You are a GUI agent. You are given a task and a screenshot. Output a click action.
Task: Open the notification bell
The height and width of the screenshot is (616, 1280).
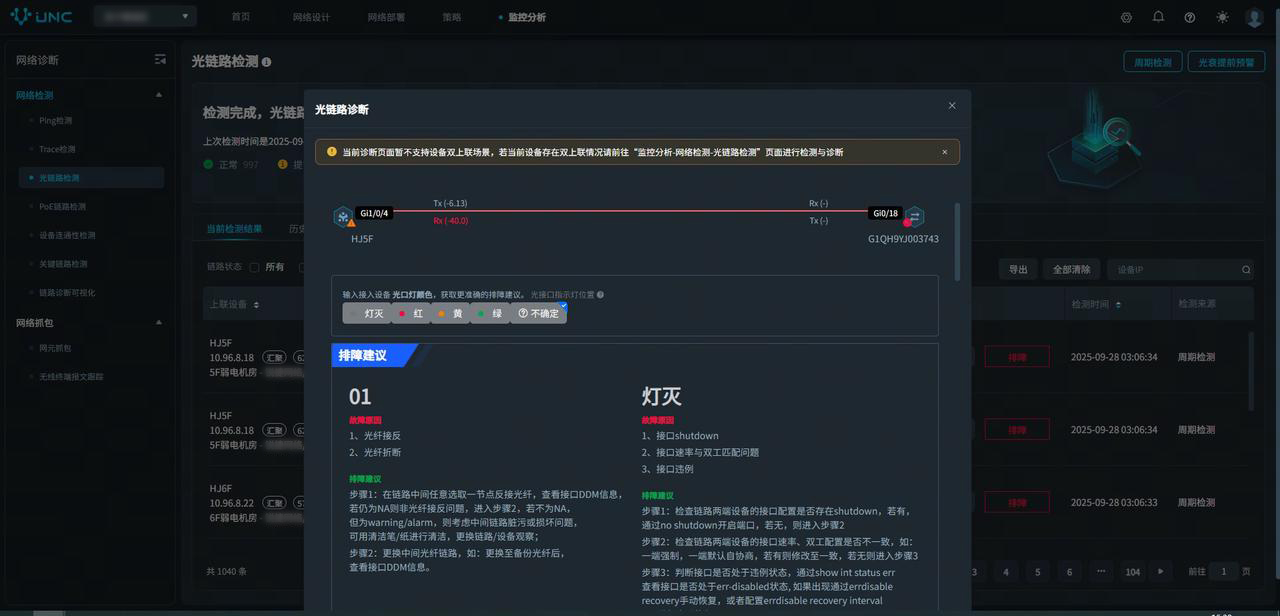[x=1158, y=17]
